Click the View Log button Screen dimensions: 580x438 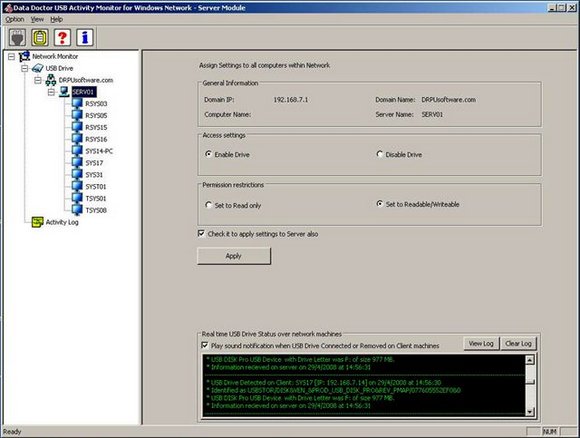481,344
